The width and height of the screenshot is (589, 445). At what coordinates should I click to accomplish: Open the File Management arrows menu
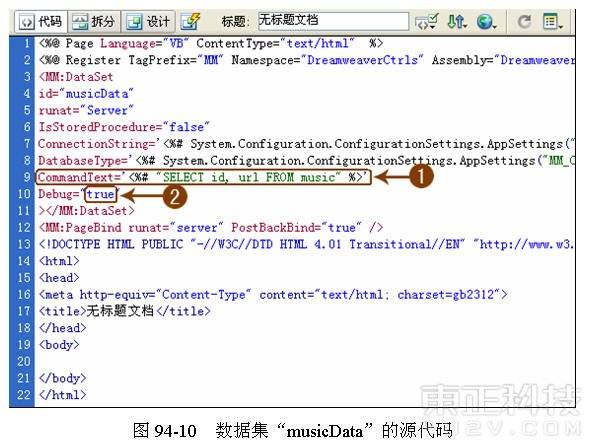click(457, 21)
